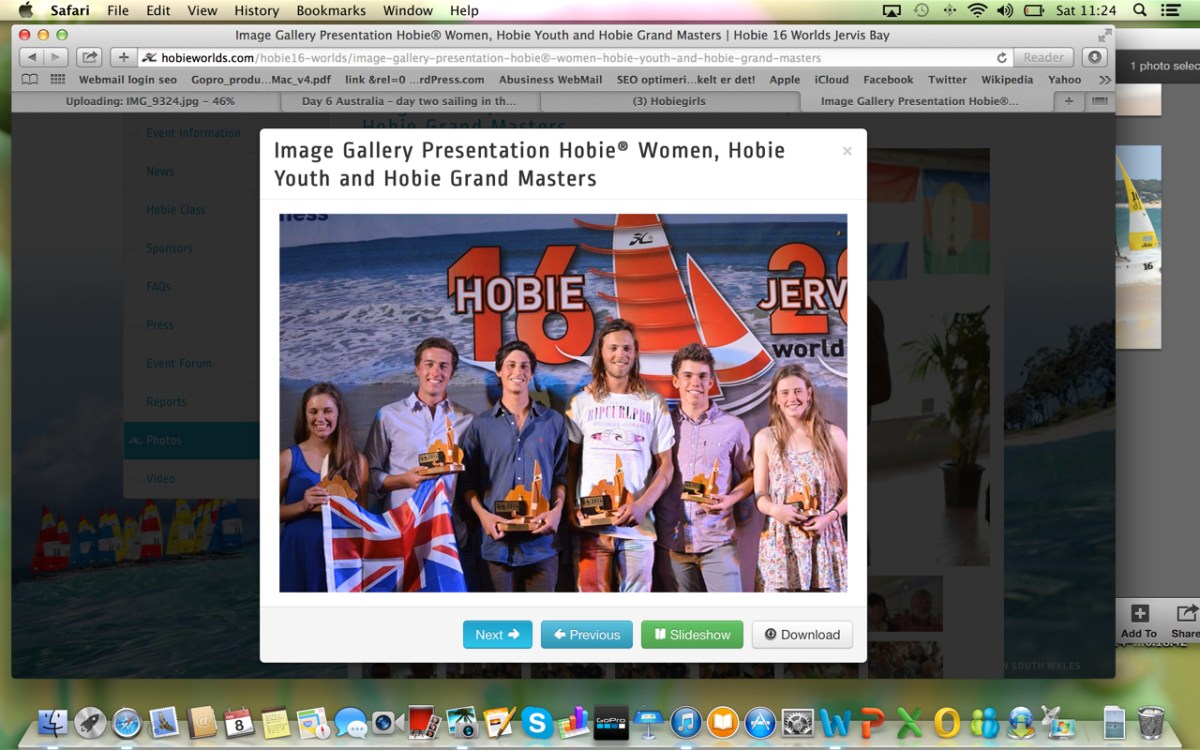The image size is (1200, 750).
Task: Go back using the Safari back arrow
Action: [31, 58]
